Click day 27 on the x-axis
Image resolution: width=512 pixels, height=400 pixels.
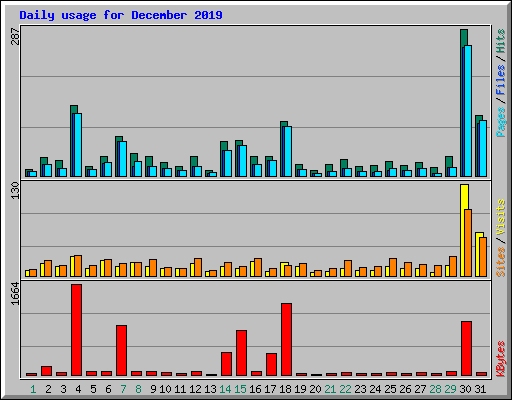pyautogui.click(x=420, y=389)
